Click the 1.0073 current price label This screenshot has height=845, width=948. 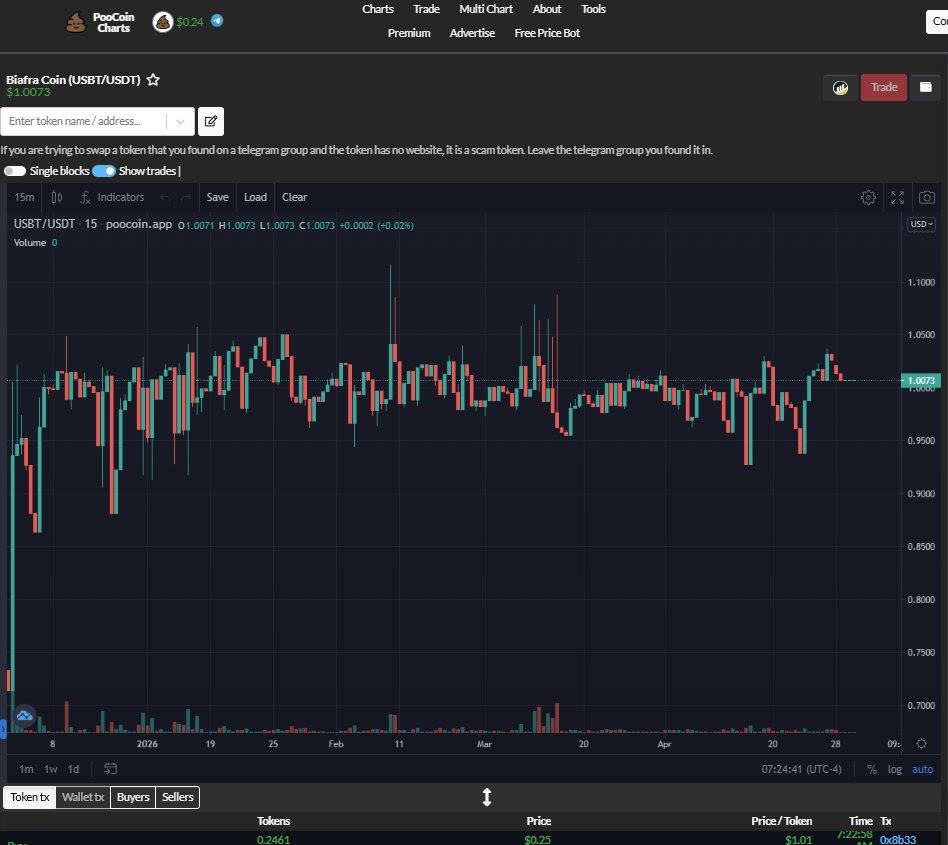pyautogui.click(x=921, y=381)
